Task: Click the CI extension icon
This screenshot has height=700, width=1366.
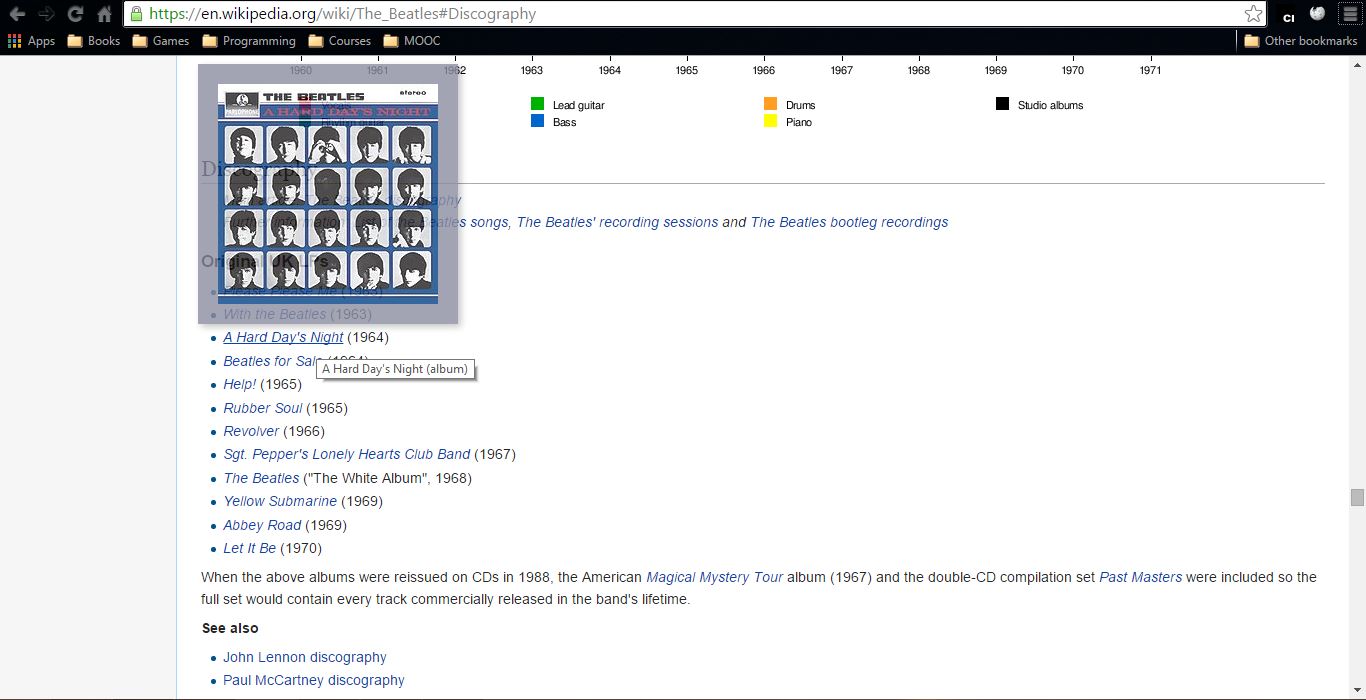Action: (x=1289, y=15)
